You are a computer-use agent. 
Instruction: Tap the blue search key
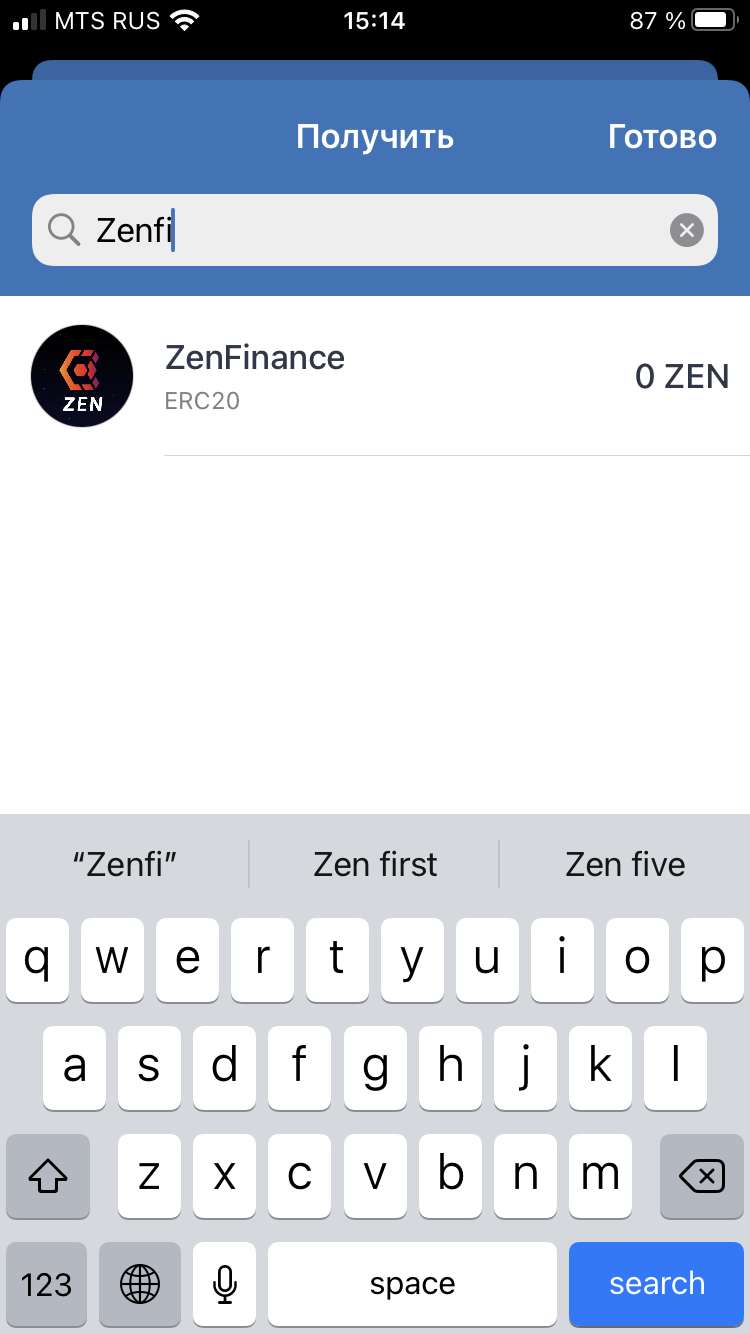(657, 1284)
